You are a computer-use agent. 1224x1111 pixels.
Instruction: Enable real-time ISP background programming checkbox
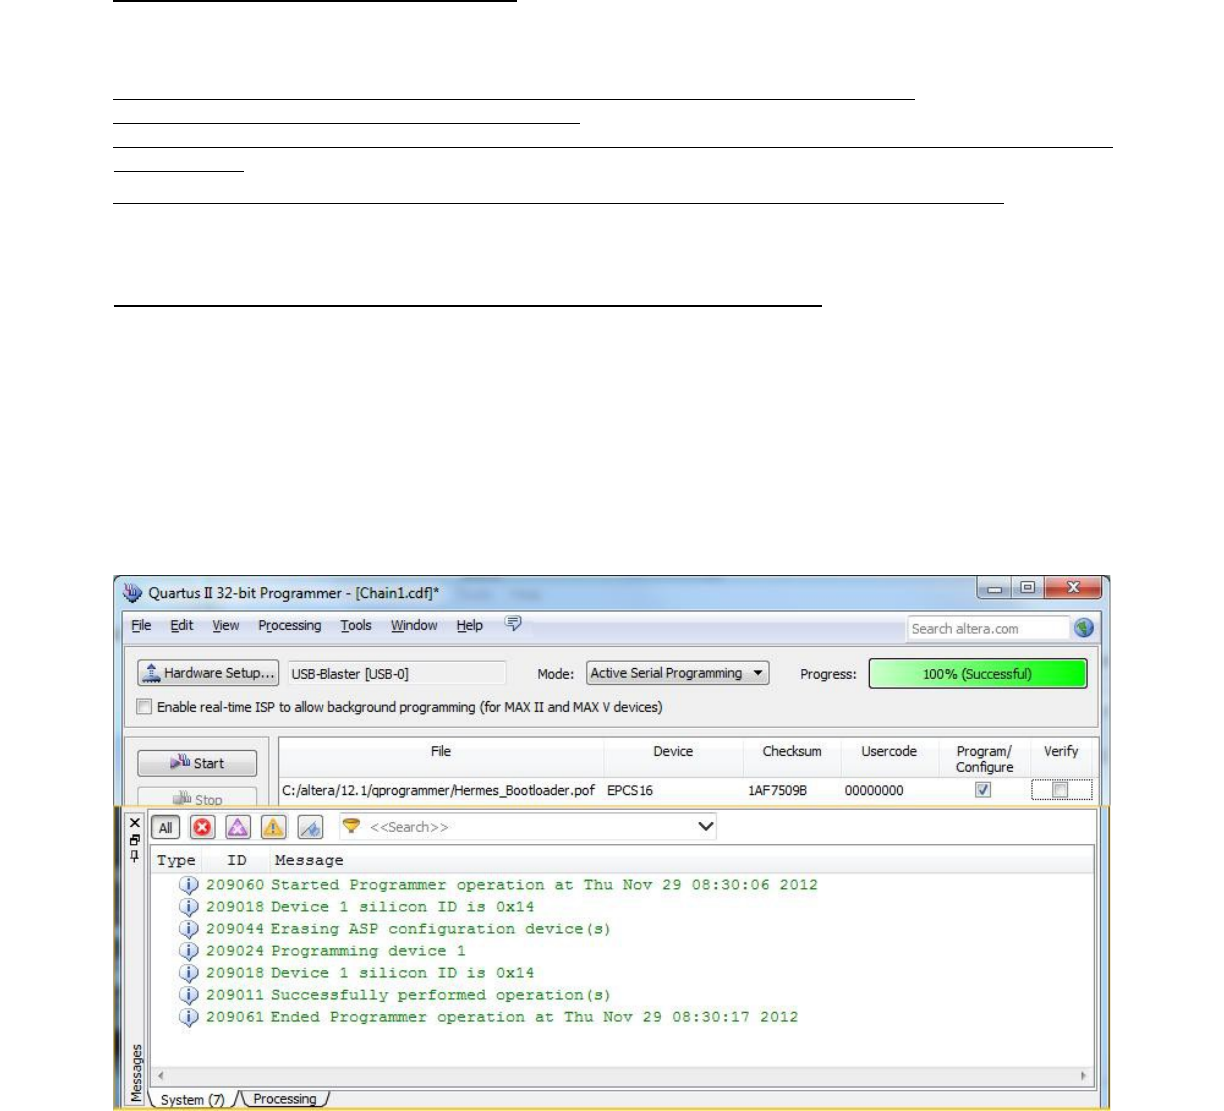(x=144, y=707)
